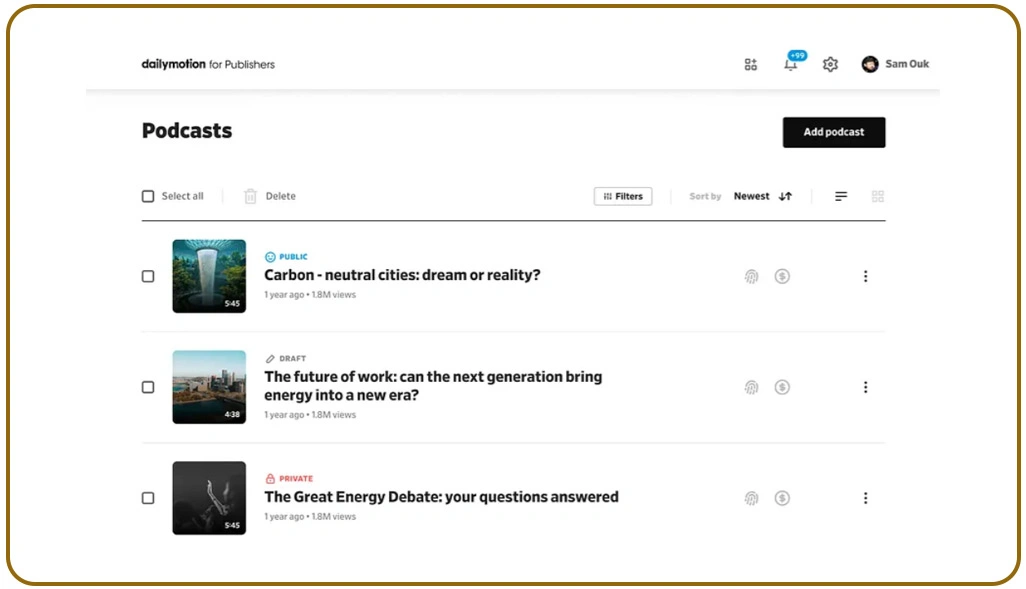The height and width of the screenshot is (589, 1026).
Task: Open the settings gear
Action: 830,64
